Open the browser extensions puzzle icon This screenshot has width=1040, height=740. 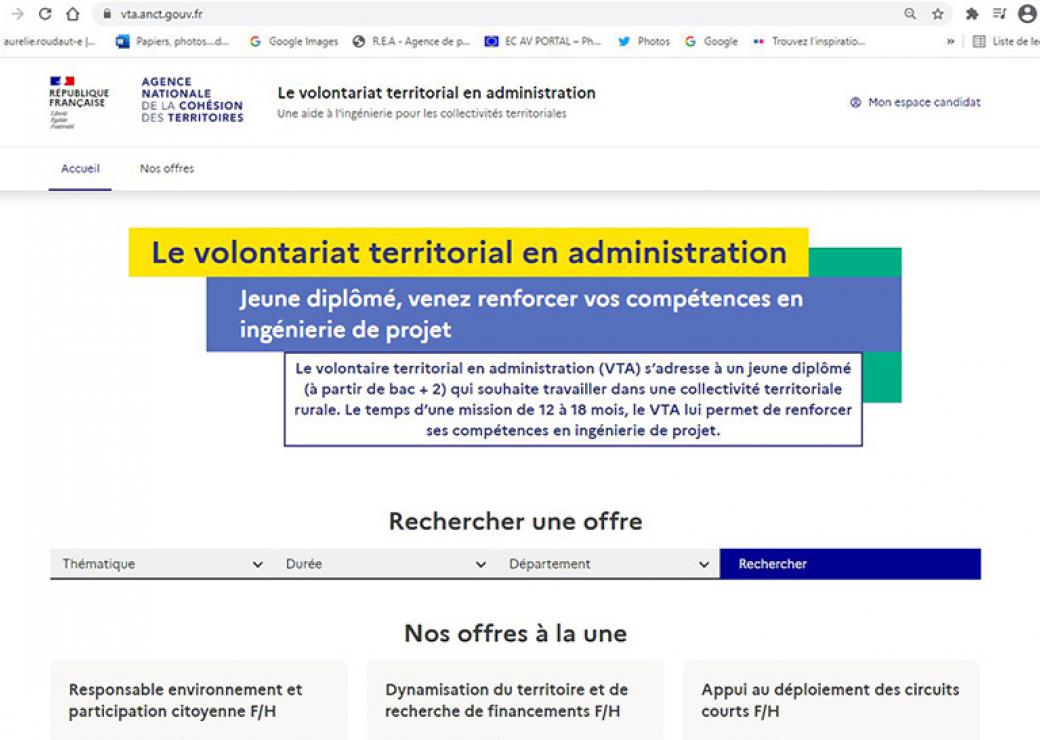[x=972, y=14]
